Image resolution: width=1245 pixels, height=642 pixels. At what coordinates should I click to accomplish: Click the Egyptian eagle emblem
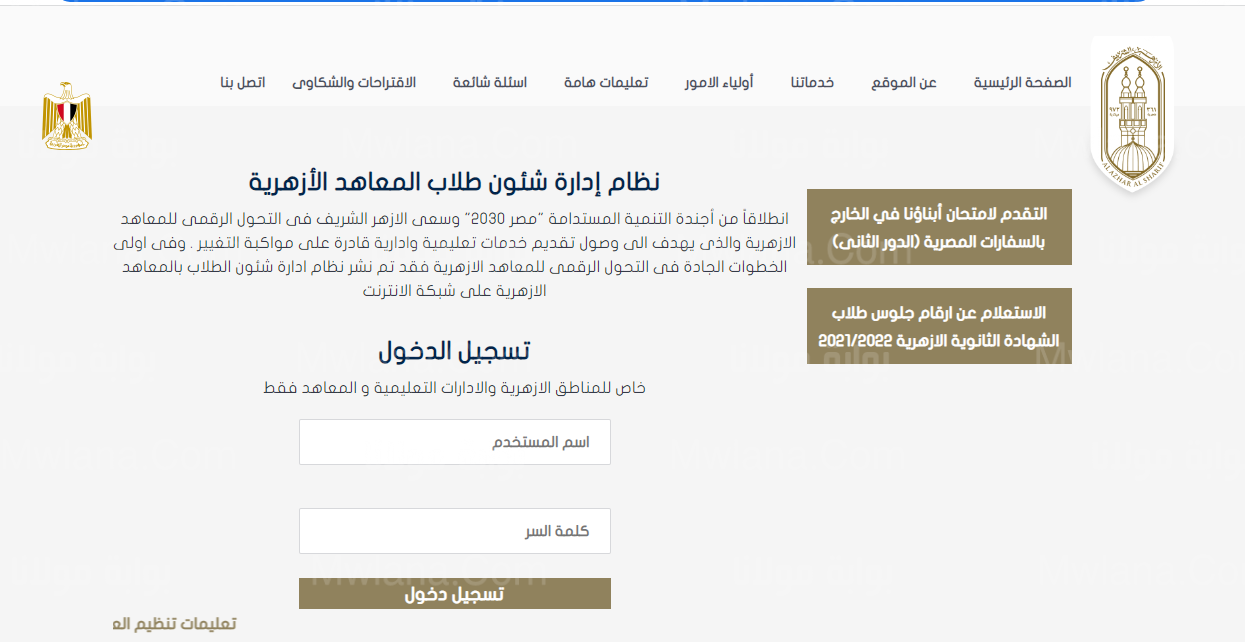[x=67, y=117]
